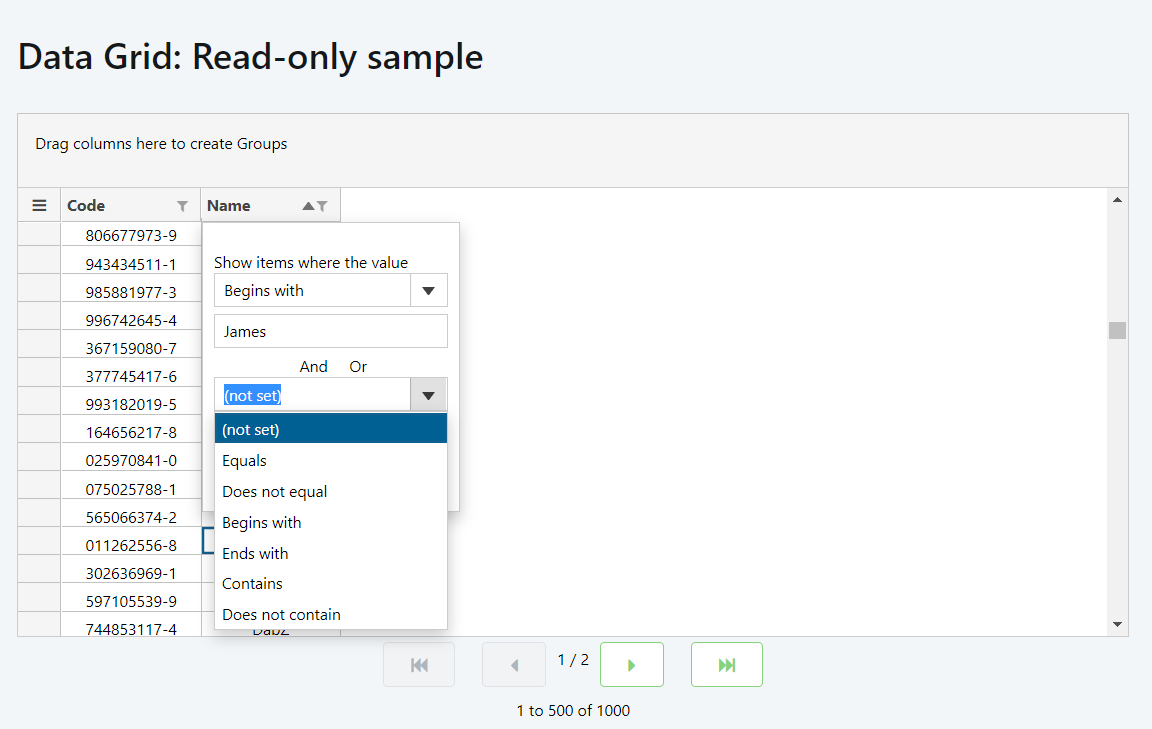Select the "And" logical operator
This screenshot has height=729, width=1152.
(313, 366)
